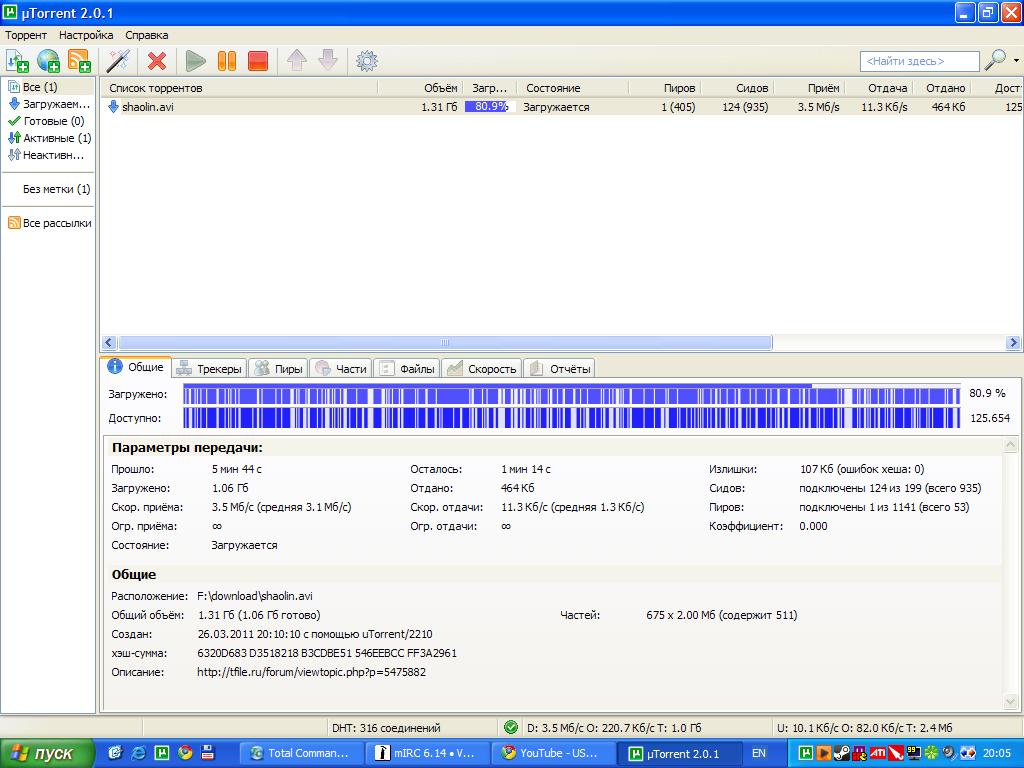Open Preferences via the gear icon
The height and width of the screenshot is (768, 1024).
pyautogui.click(x=367, y=61)
